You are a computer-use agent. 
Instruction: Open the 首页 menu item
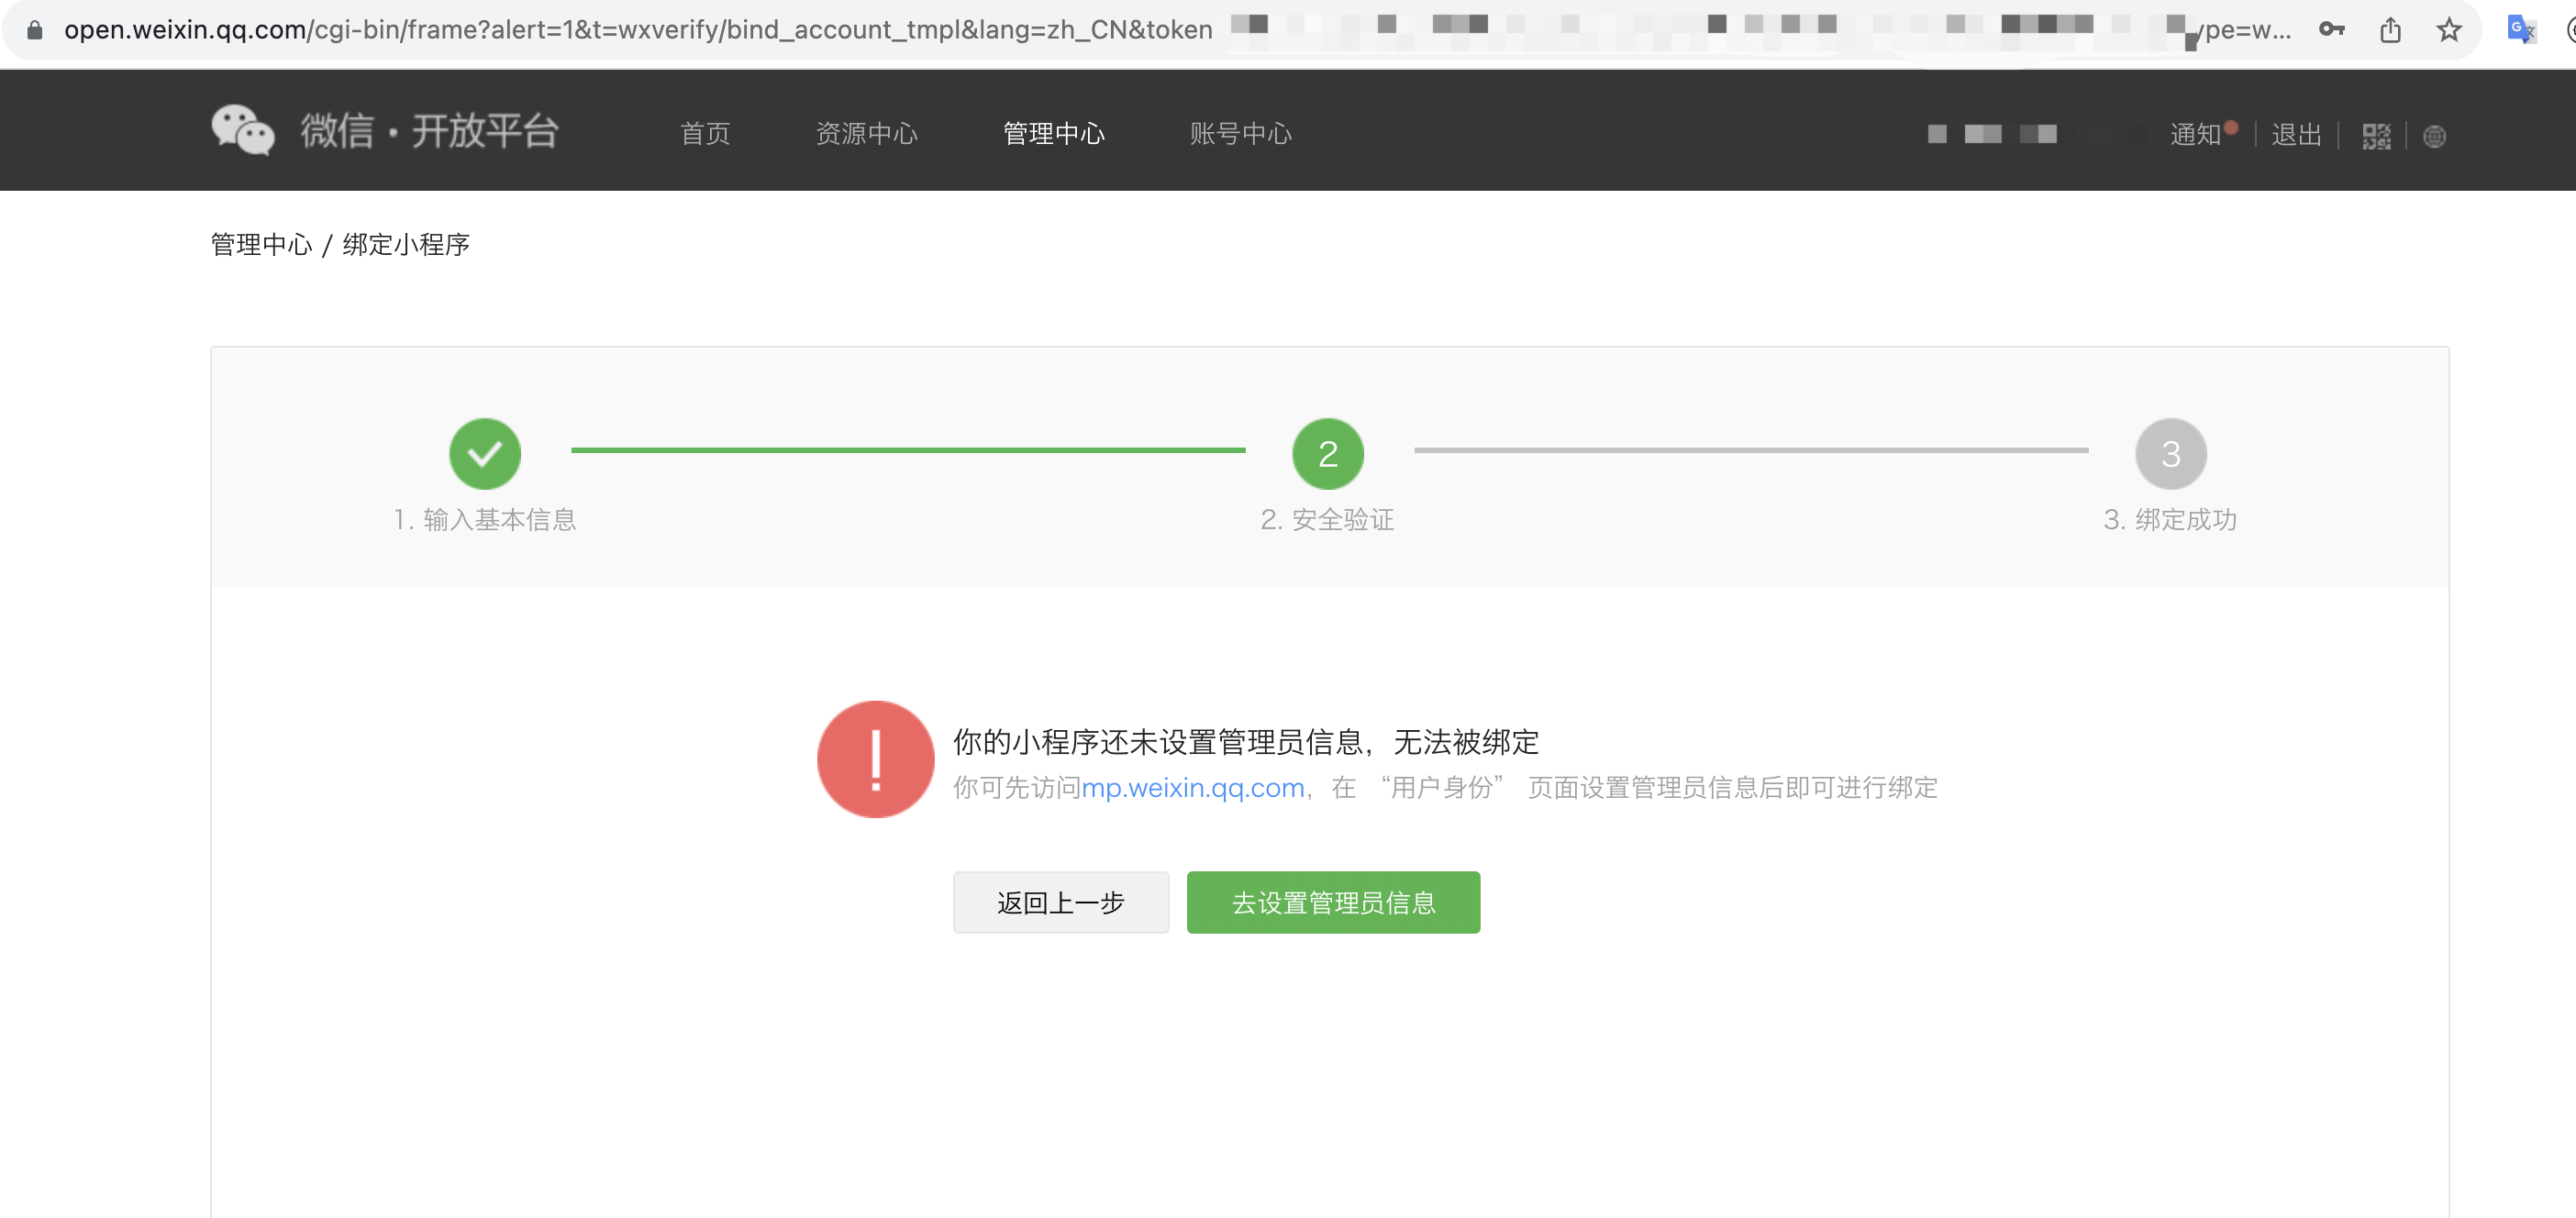tap(705, 134)
